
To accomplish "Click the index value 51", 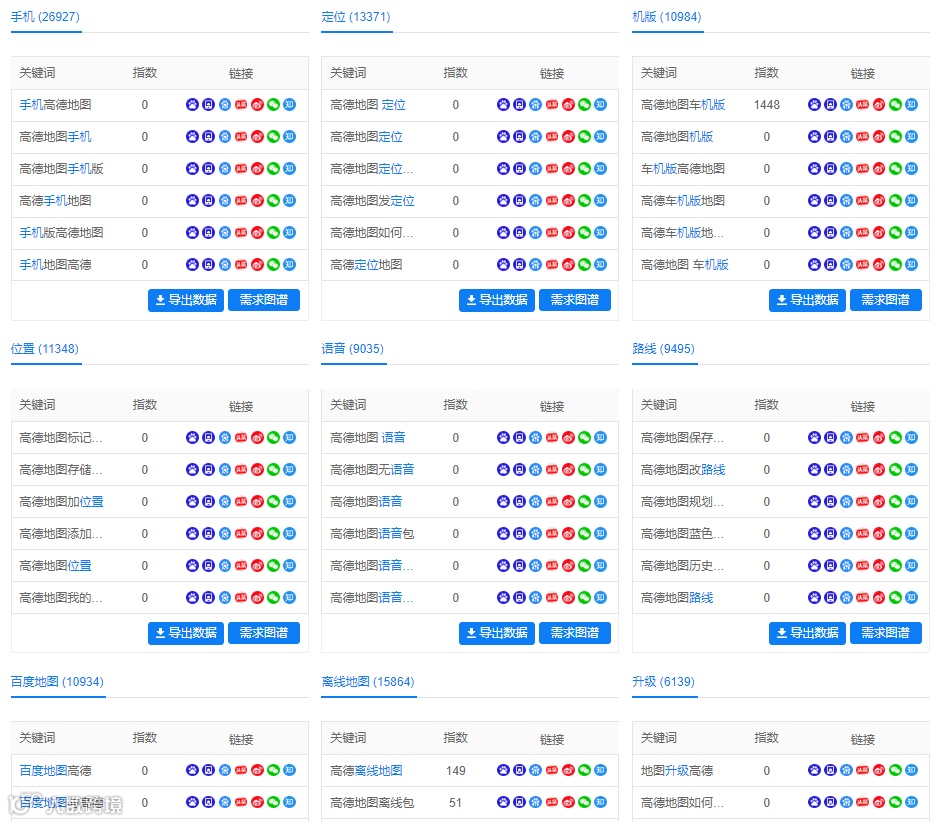I will 455,802.
